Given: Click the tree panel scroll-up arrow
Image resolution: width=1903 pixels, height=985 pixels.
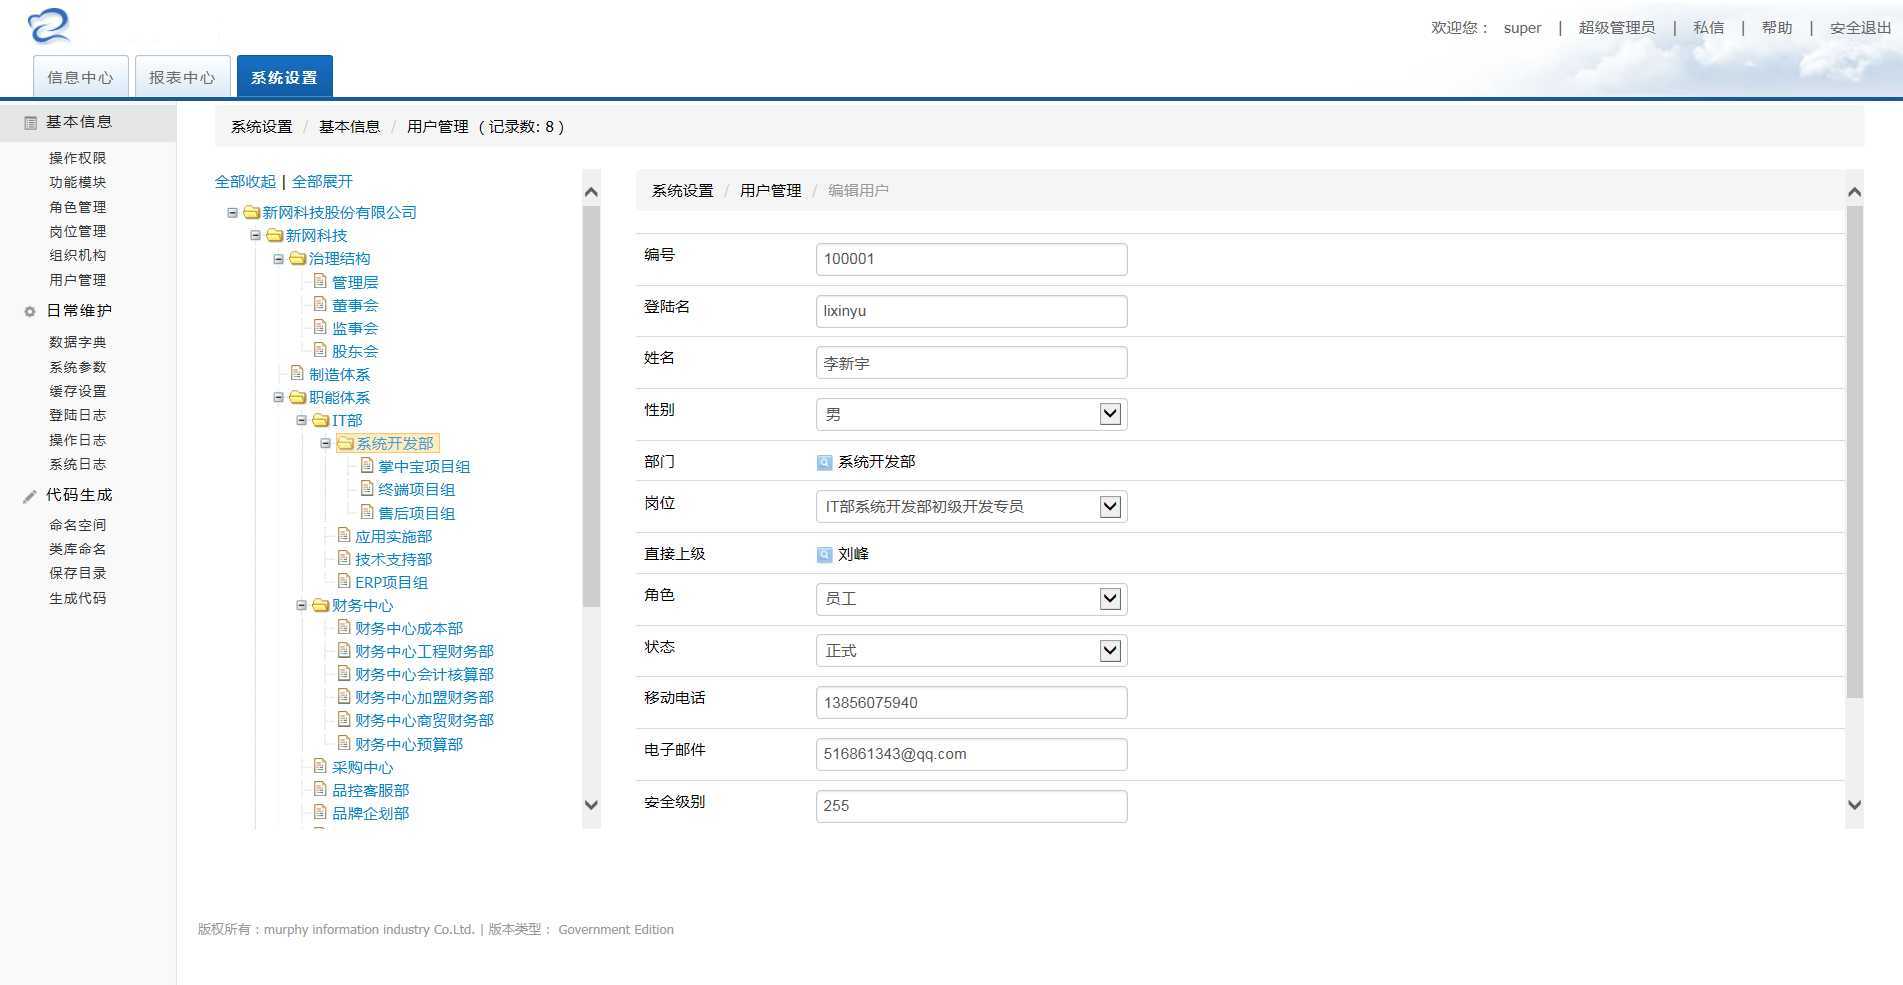Looking at the screenshot, I should tap(591, 192).
